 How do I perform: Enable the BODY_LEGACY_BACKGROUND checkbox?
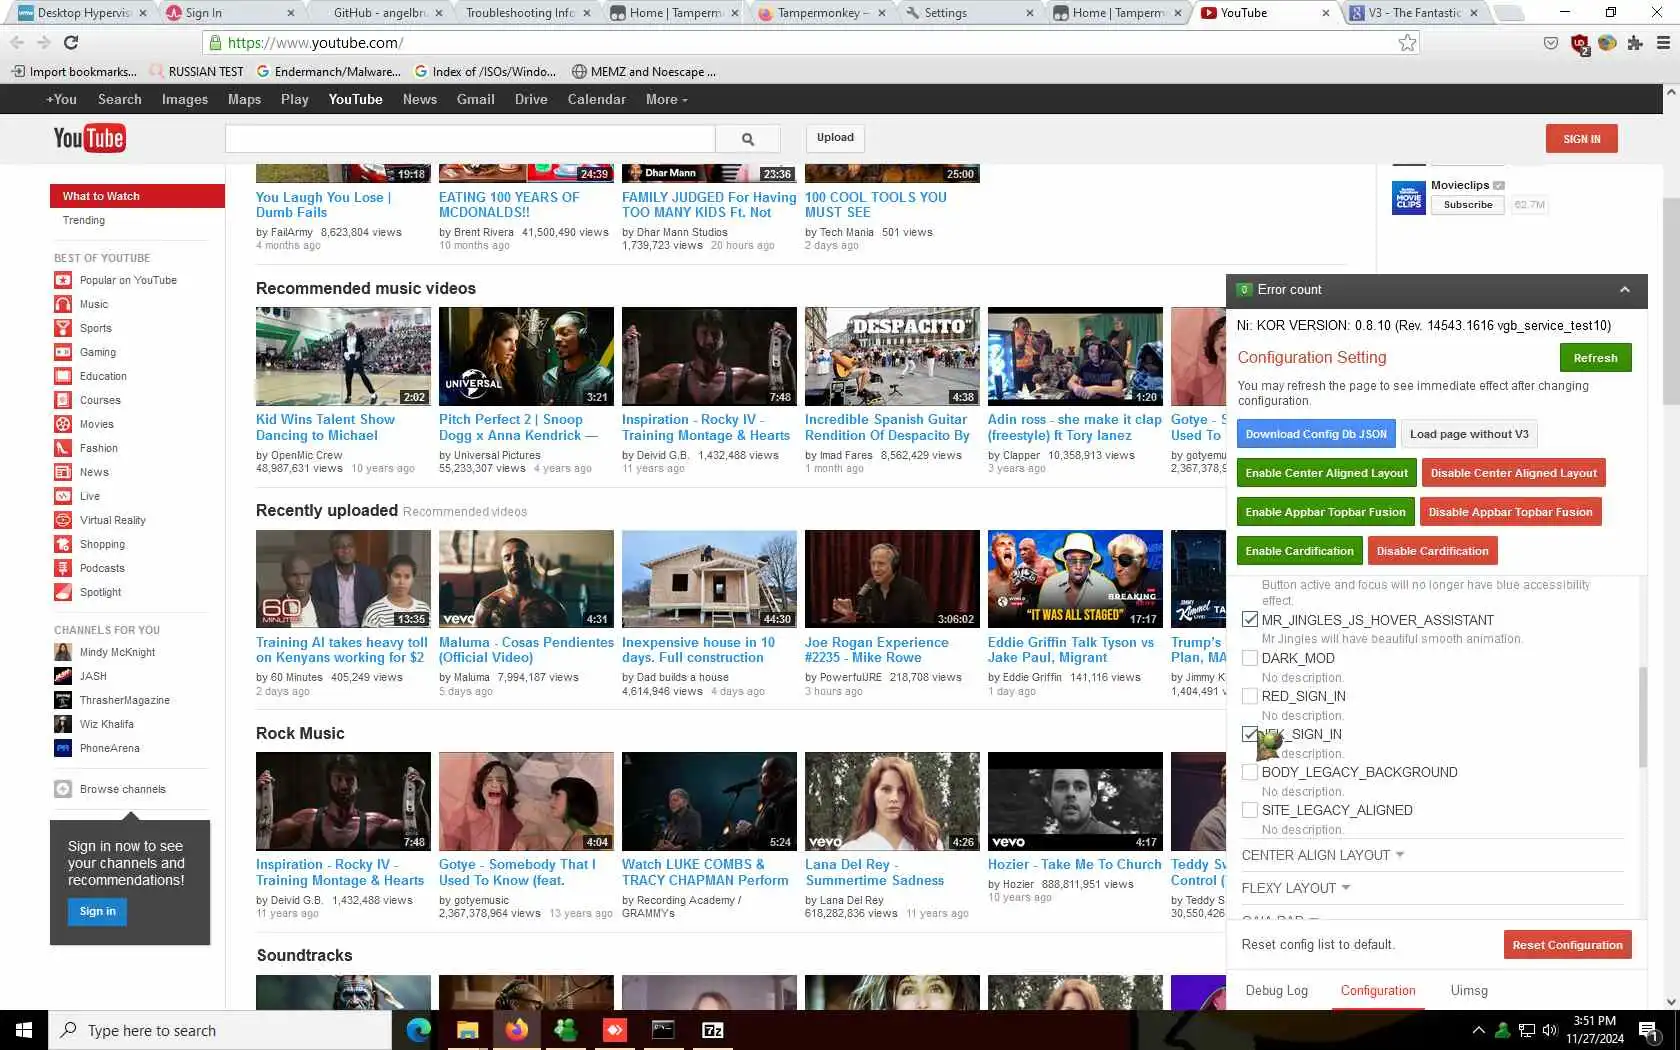click(x=1250, y=772)
